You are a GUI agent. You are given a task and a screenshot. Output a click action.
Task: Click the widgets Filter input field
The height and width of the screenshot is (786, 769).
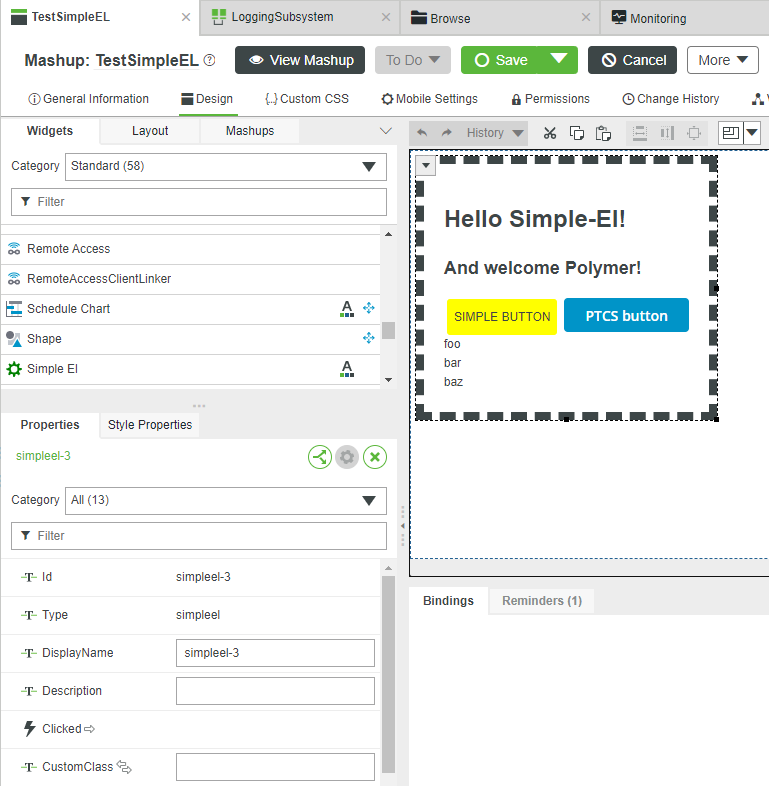(199, 202)
